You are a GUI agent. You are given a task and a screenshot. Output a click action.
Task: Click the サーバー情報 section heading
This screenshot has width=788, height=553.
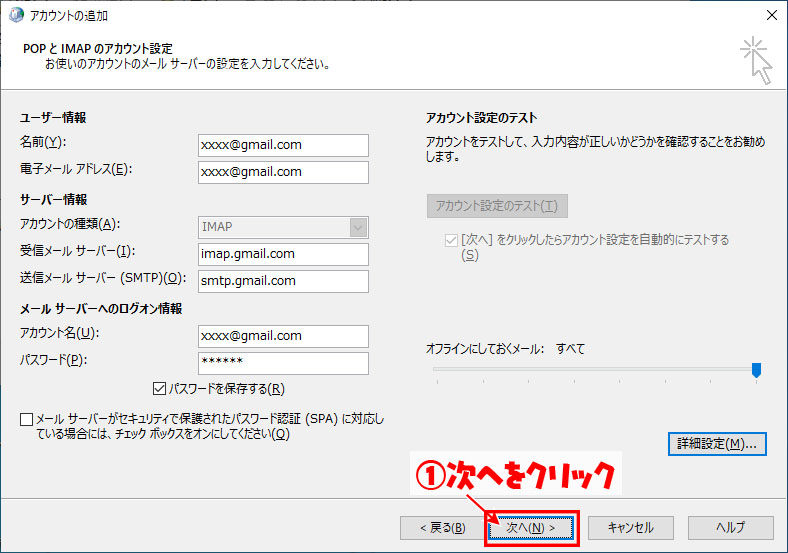(53, 200)
